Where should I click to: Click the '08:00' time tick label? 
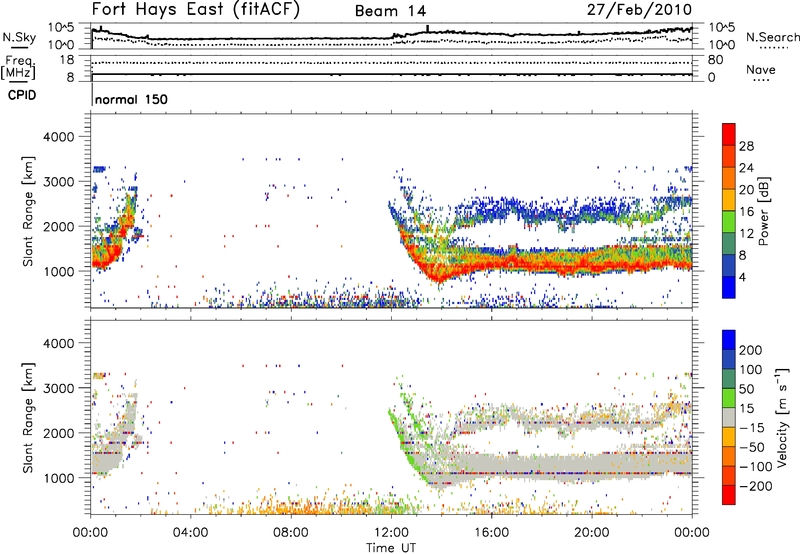(x=291, y=533)
